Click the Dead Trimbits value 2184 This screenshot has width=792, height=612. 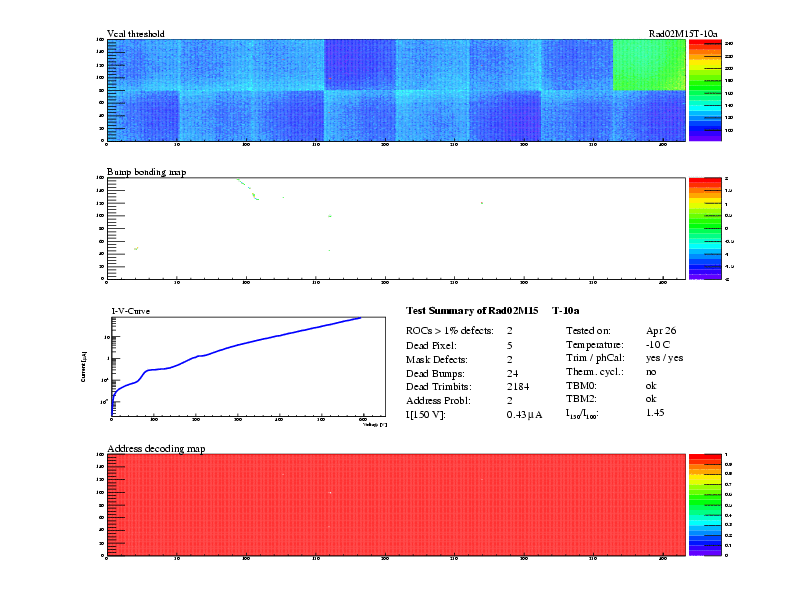pos(518,385)
